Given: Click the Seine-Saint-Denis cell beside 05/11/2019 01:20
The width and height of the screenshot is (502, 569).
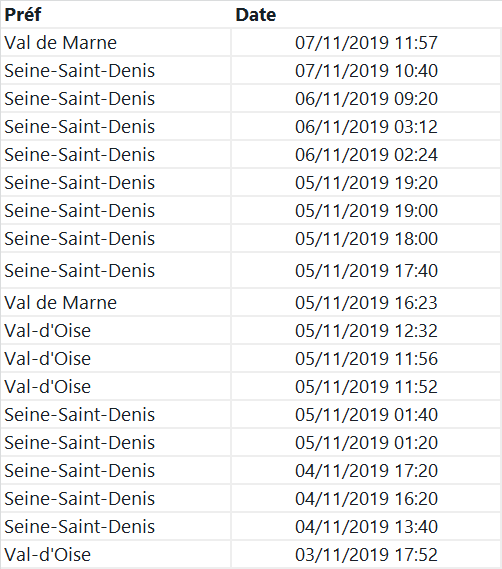Looking at the screenshot, I should click(x=116, y=442).
